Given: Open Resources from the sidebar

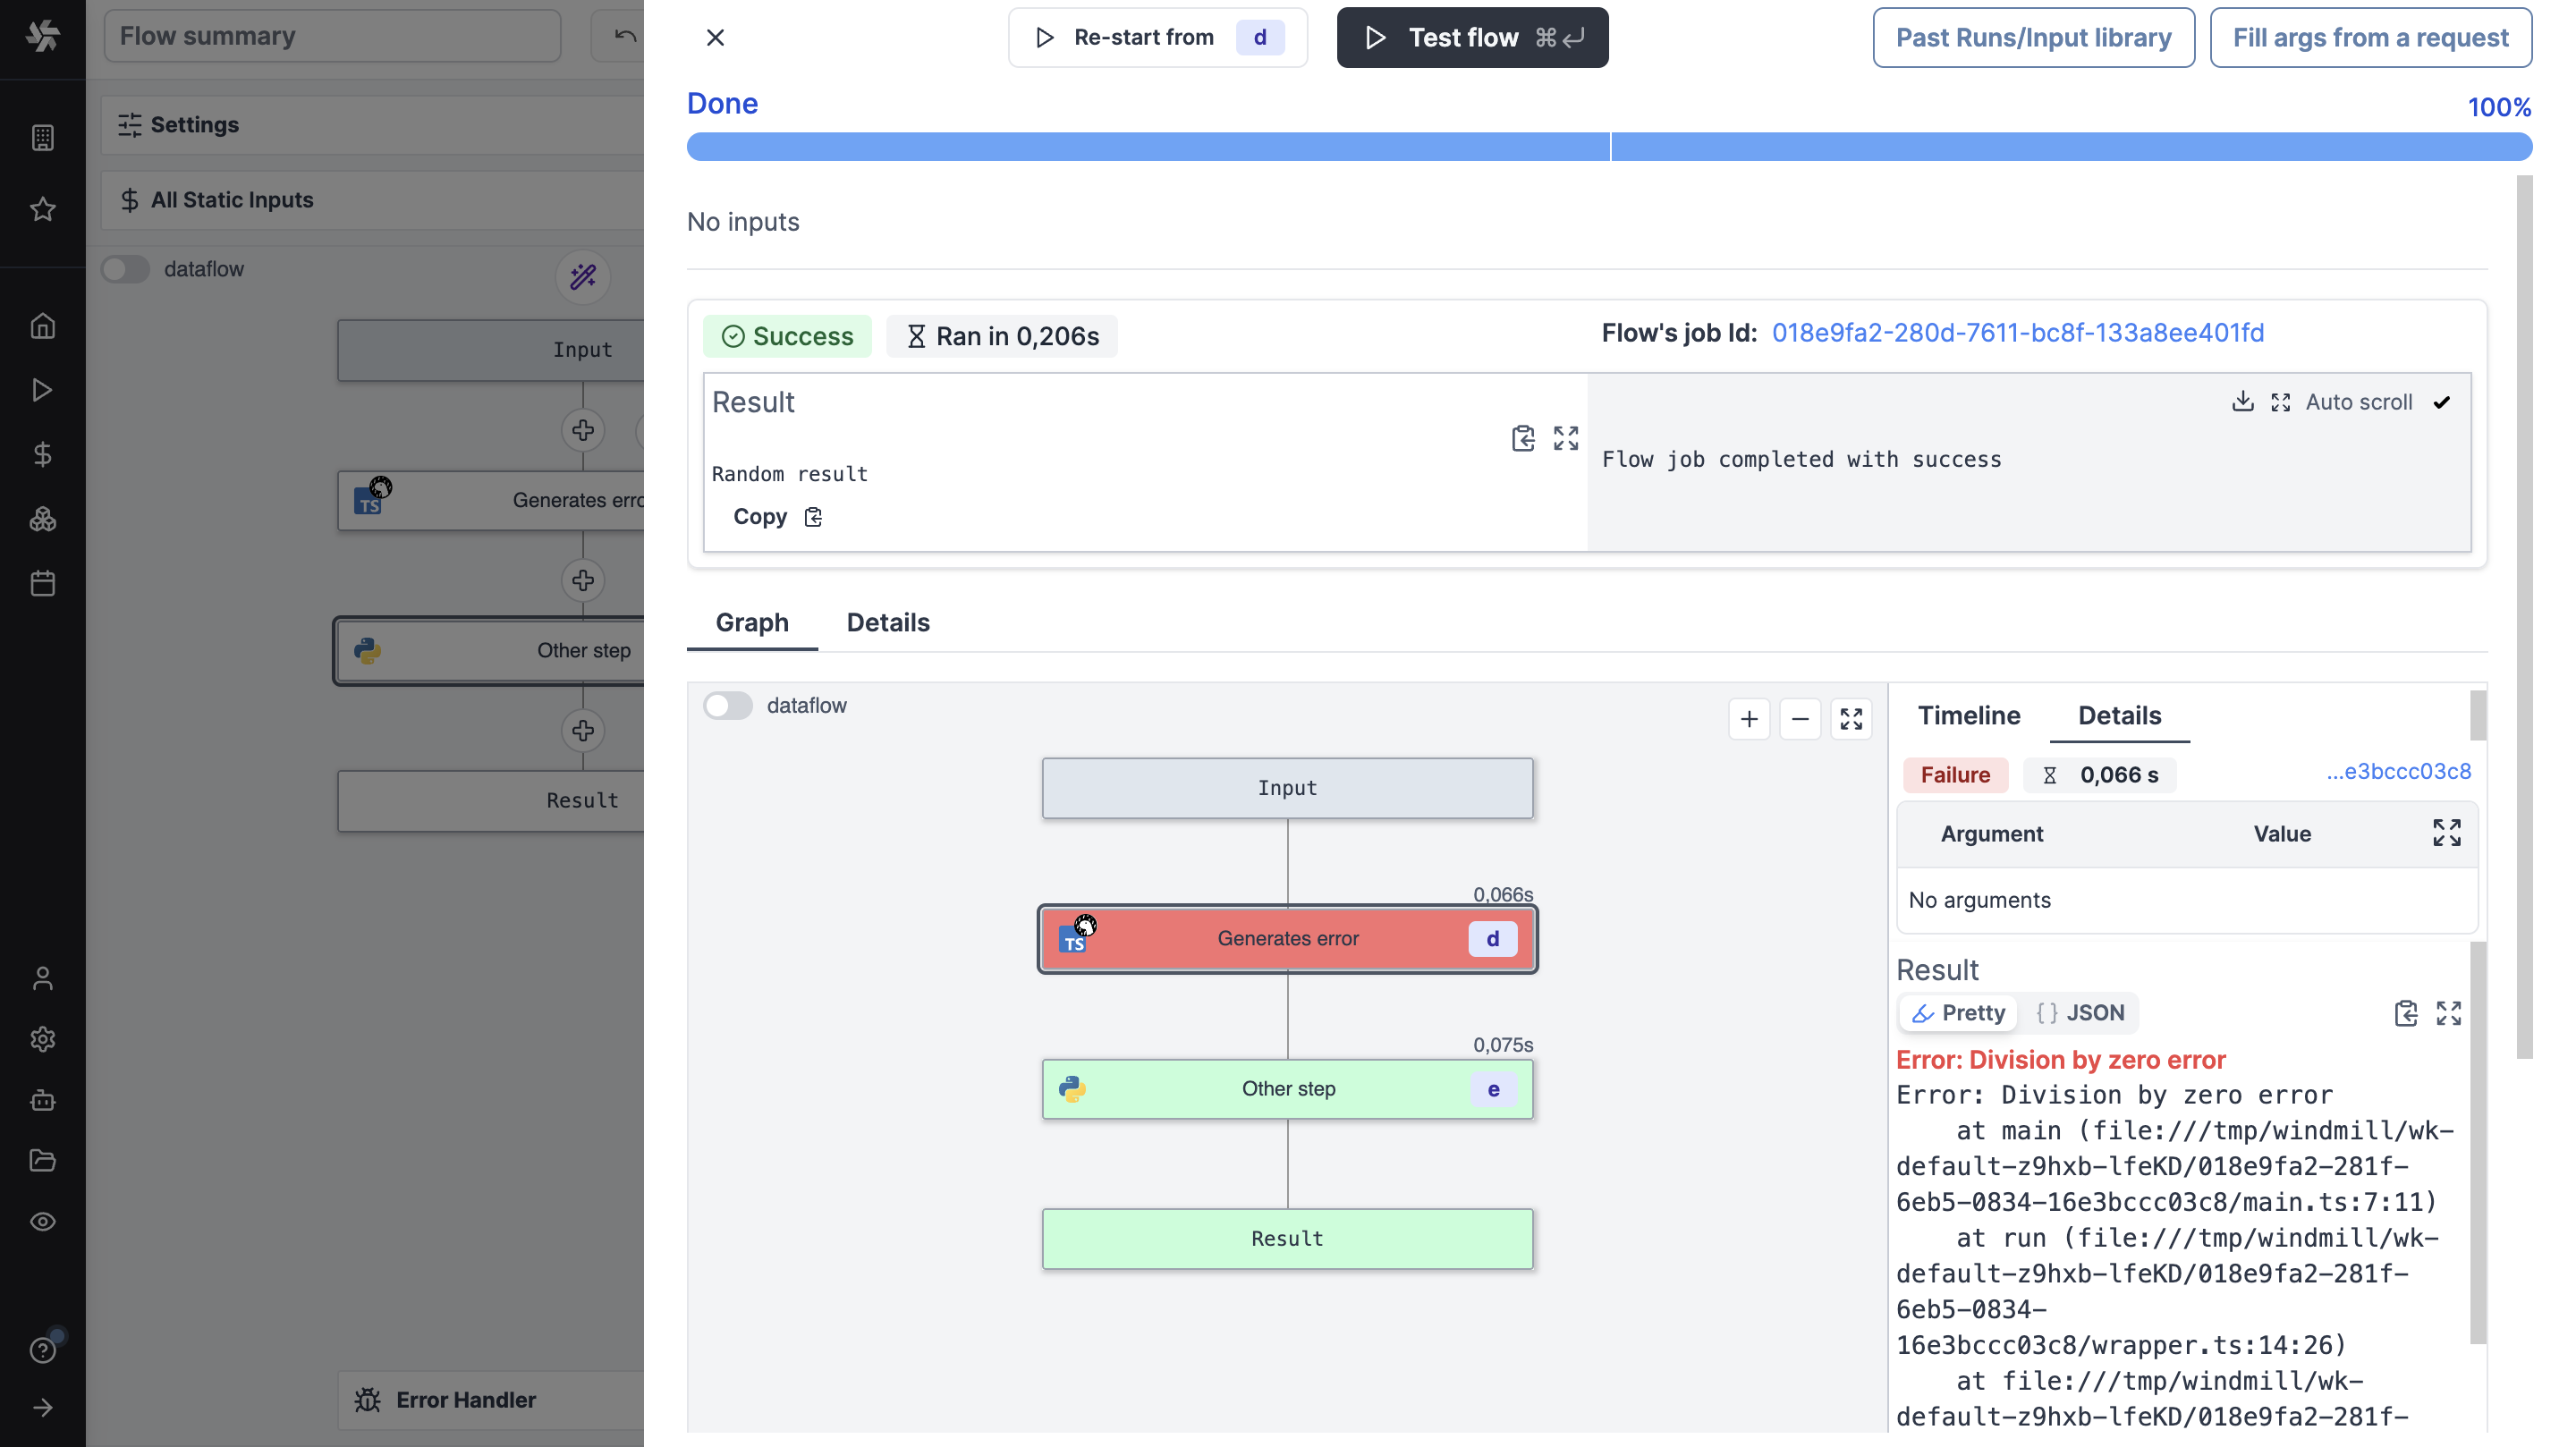Looking at the screenshot, I should (x=43, y=519).
